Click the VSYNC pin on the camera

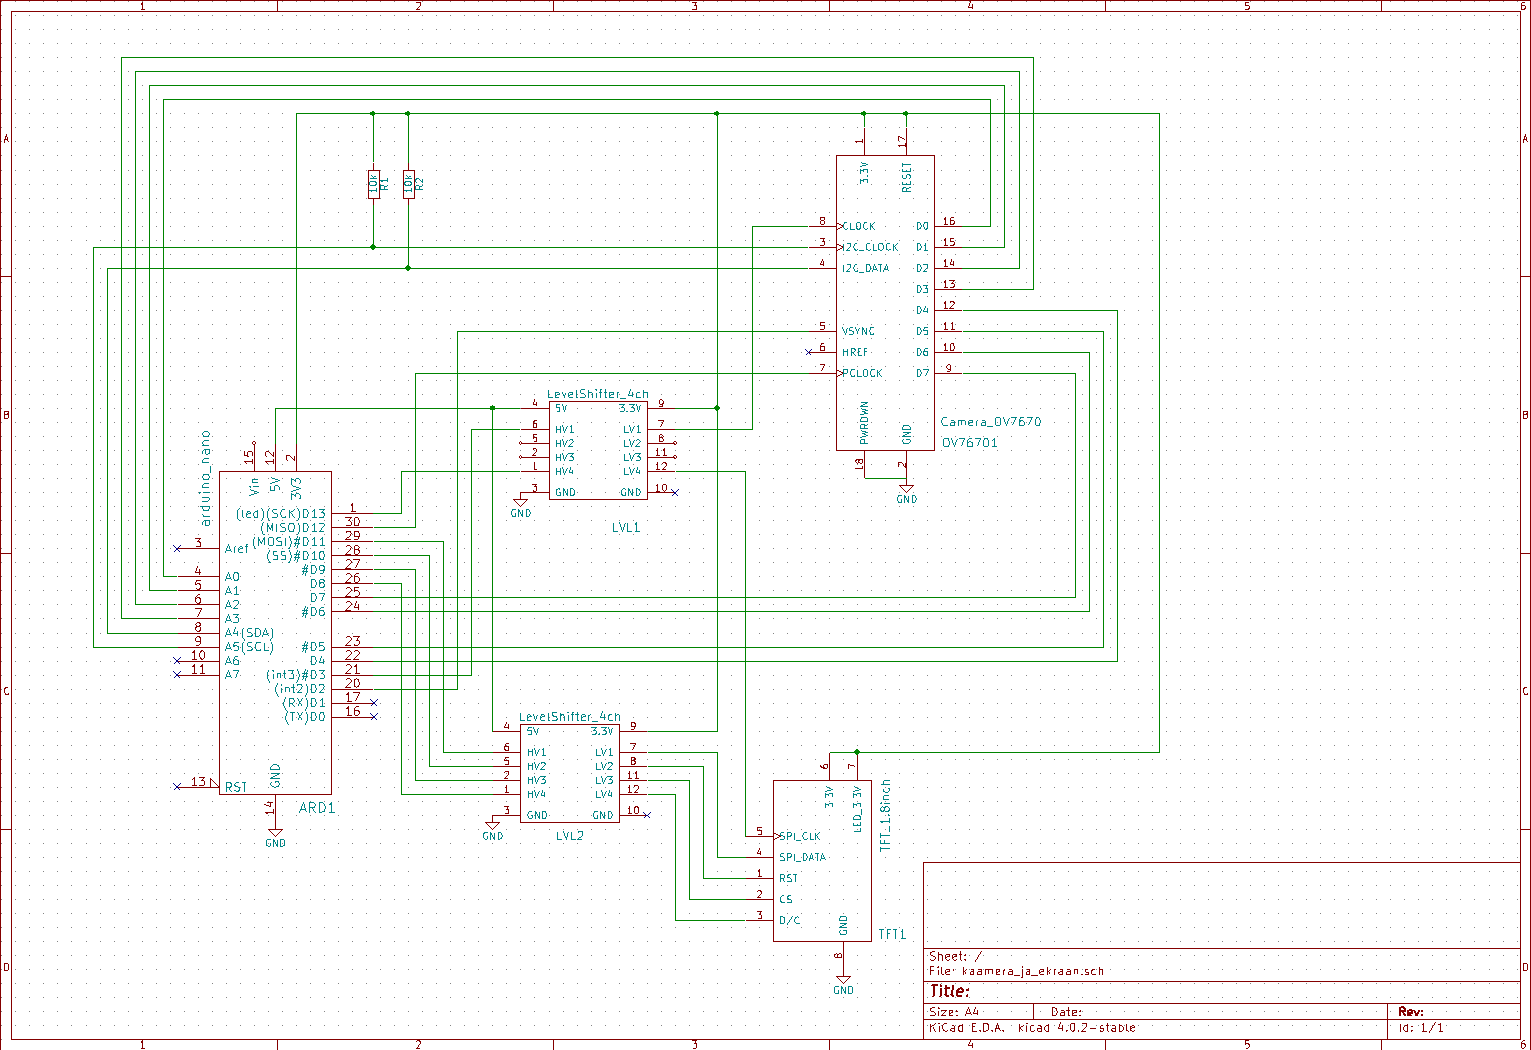tap(858, 331)
